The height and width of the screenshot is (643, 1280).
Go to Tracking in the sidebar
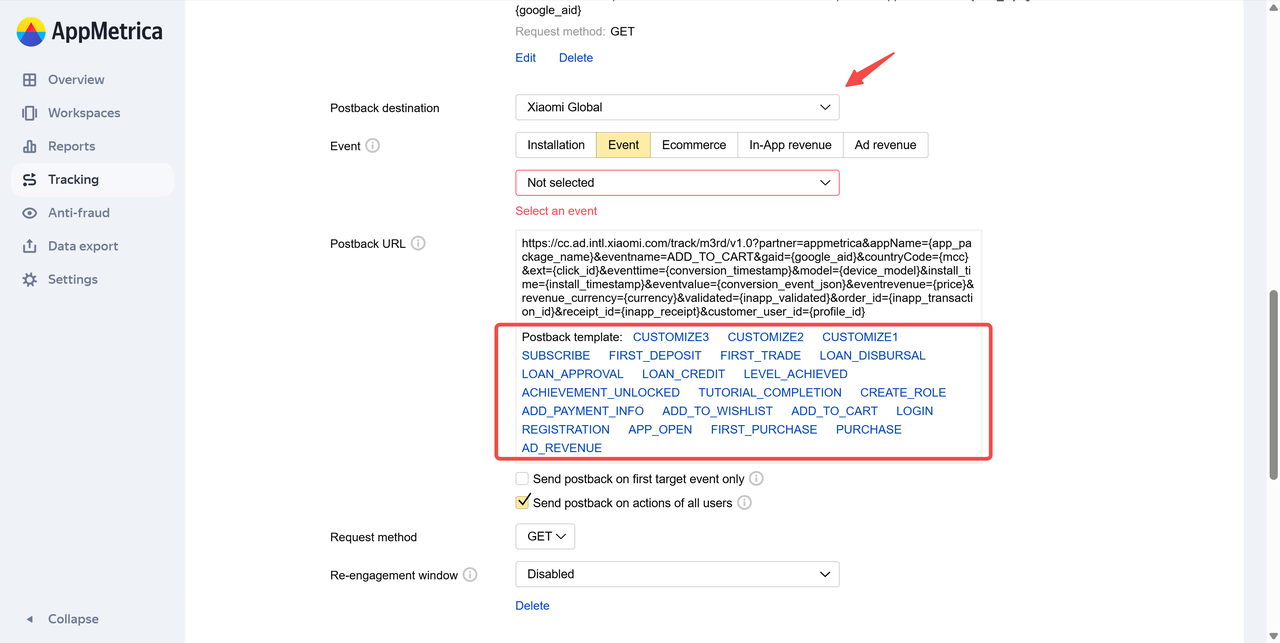(x=73, y=180)
